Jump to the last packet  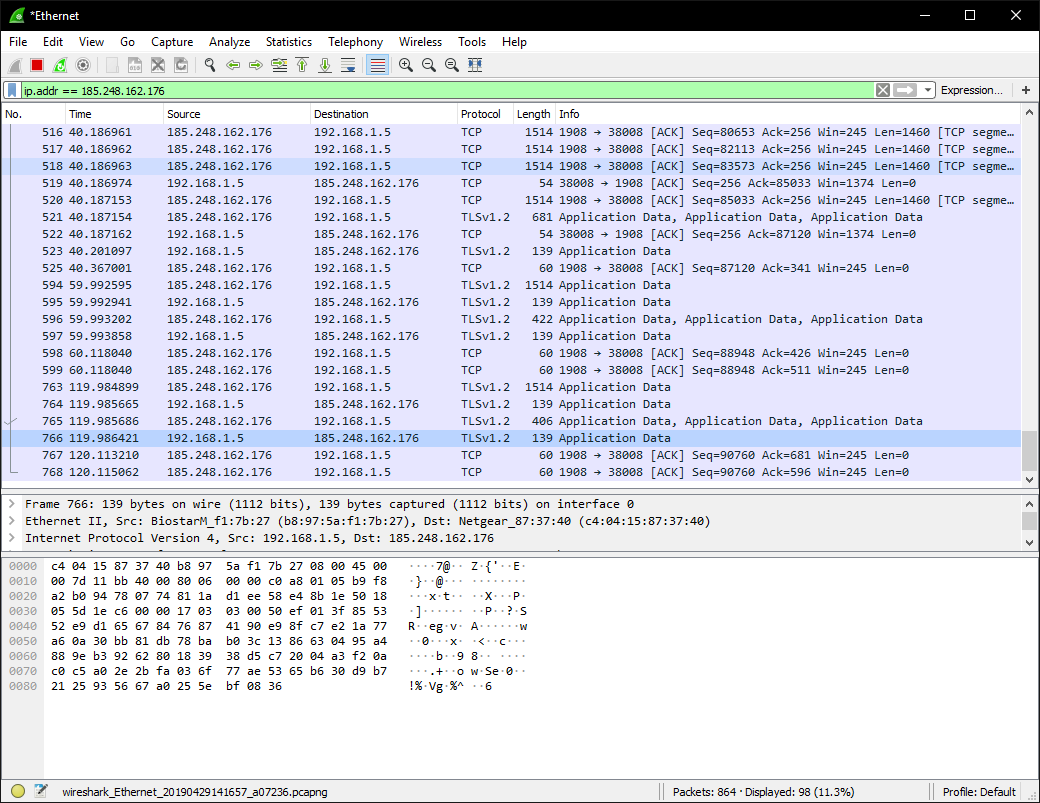(x=325, y=65)
